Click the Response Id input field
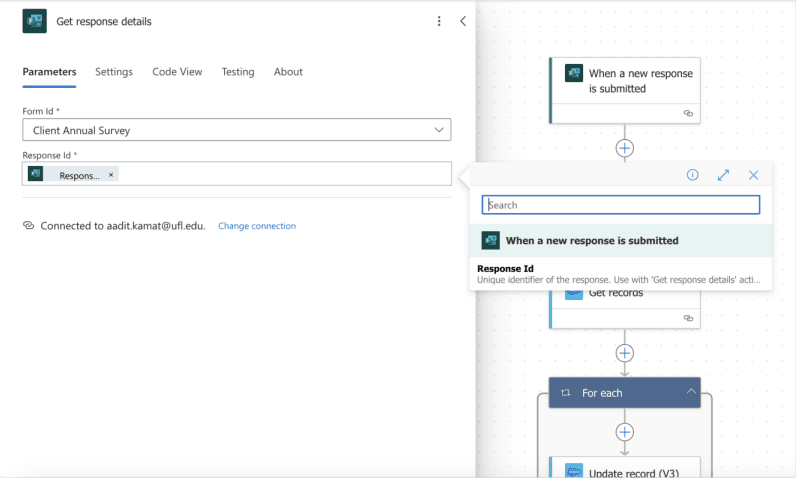This screenshot has width=798, height=478. [x=280, y=175]
